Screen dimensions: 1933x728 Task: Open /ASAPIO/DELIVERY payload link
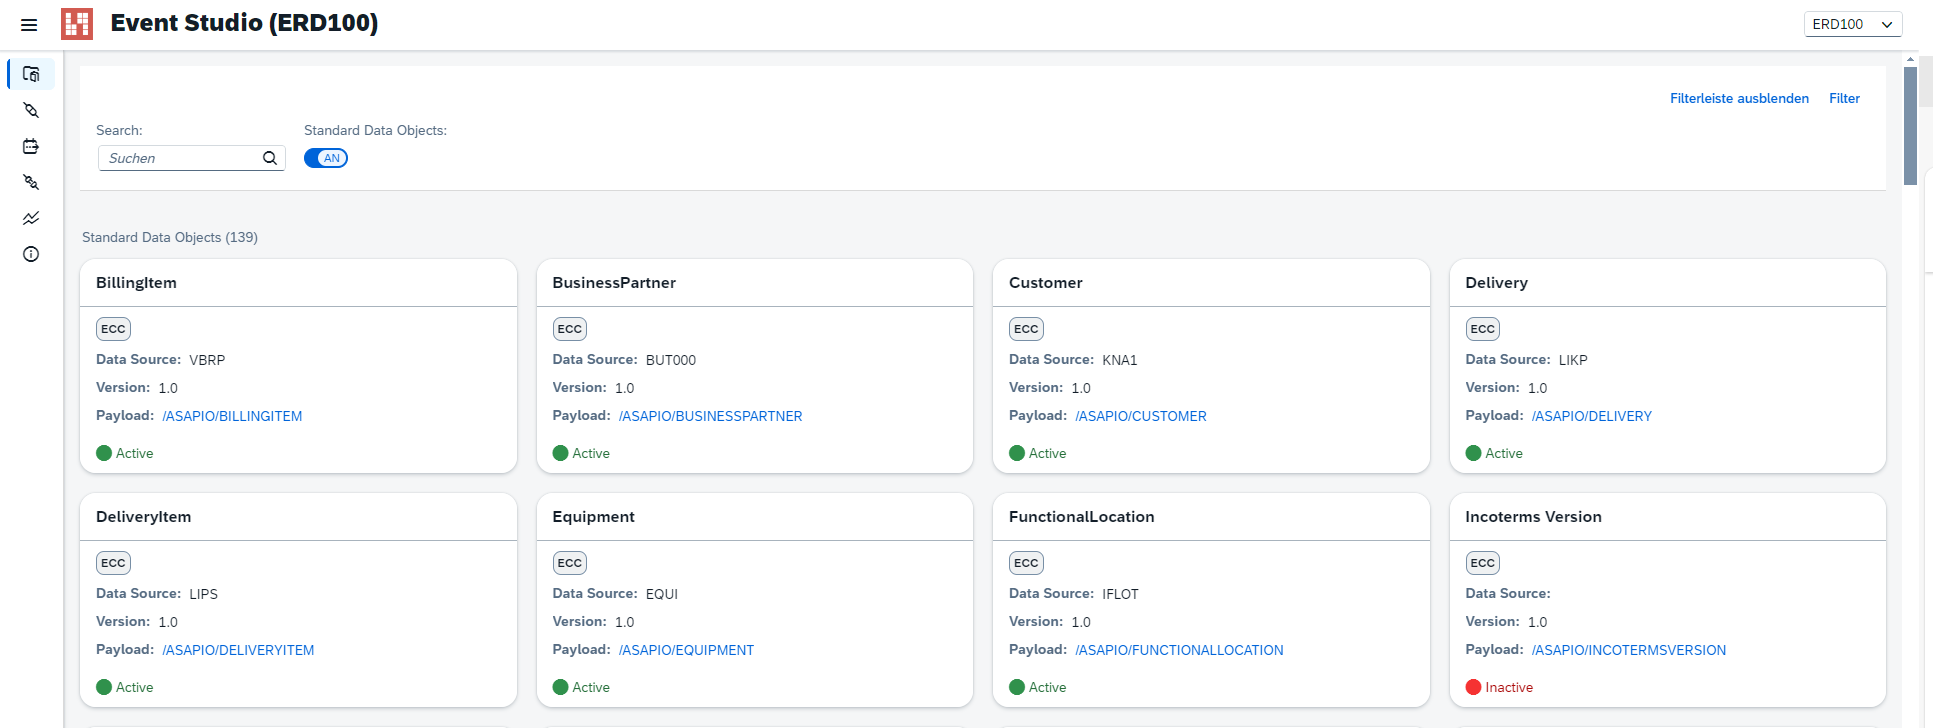(x=1592, y=416)
